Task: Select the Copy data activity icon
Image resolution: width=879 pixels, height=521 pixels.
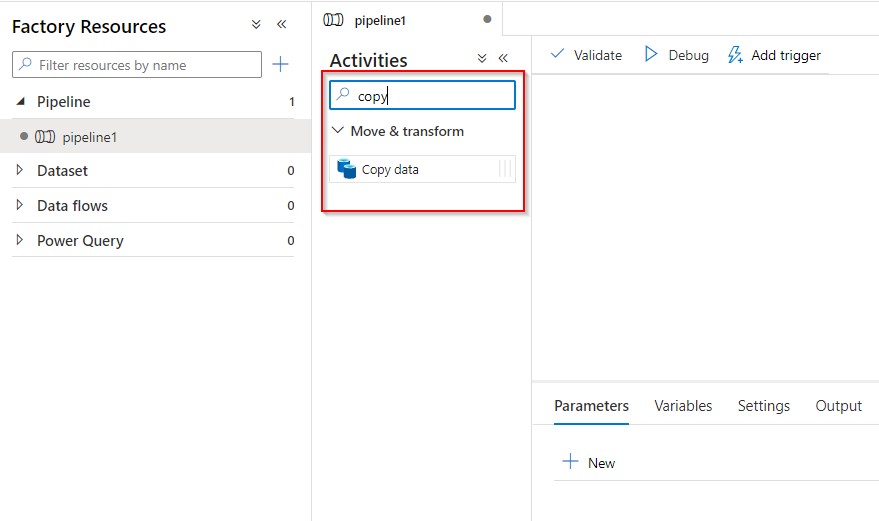Action: coord(346,169)
